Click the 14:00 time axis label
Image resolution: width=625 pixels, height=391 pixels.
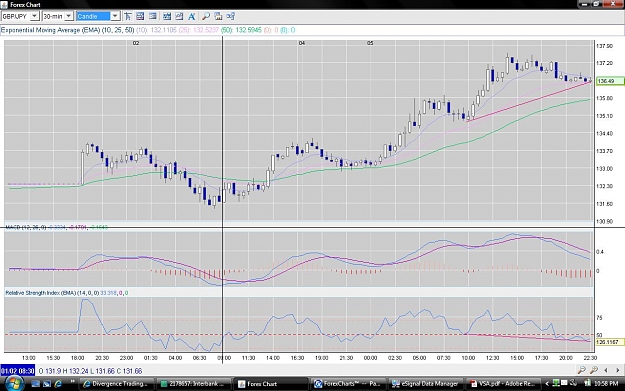pos(273,358)
